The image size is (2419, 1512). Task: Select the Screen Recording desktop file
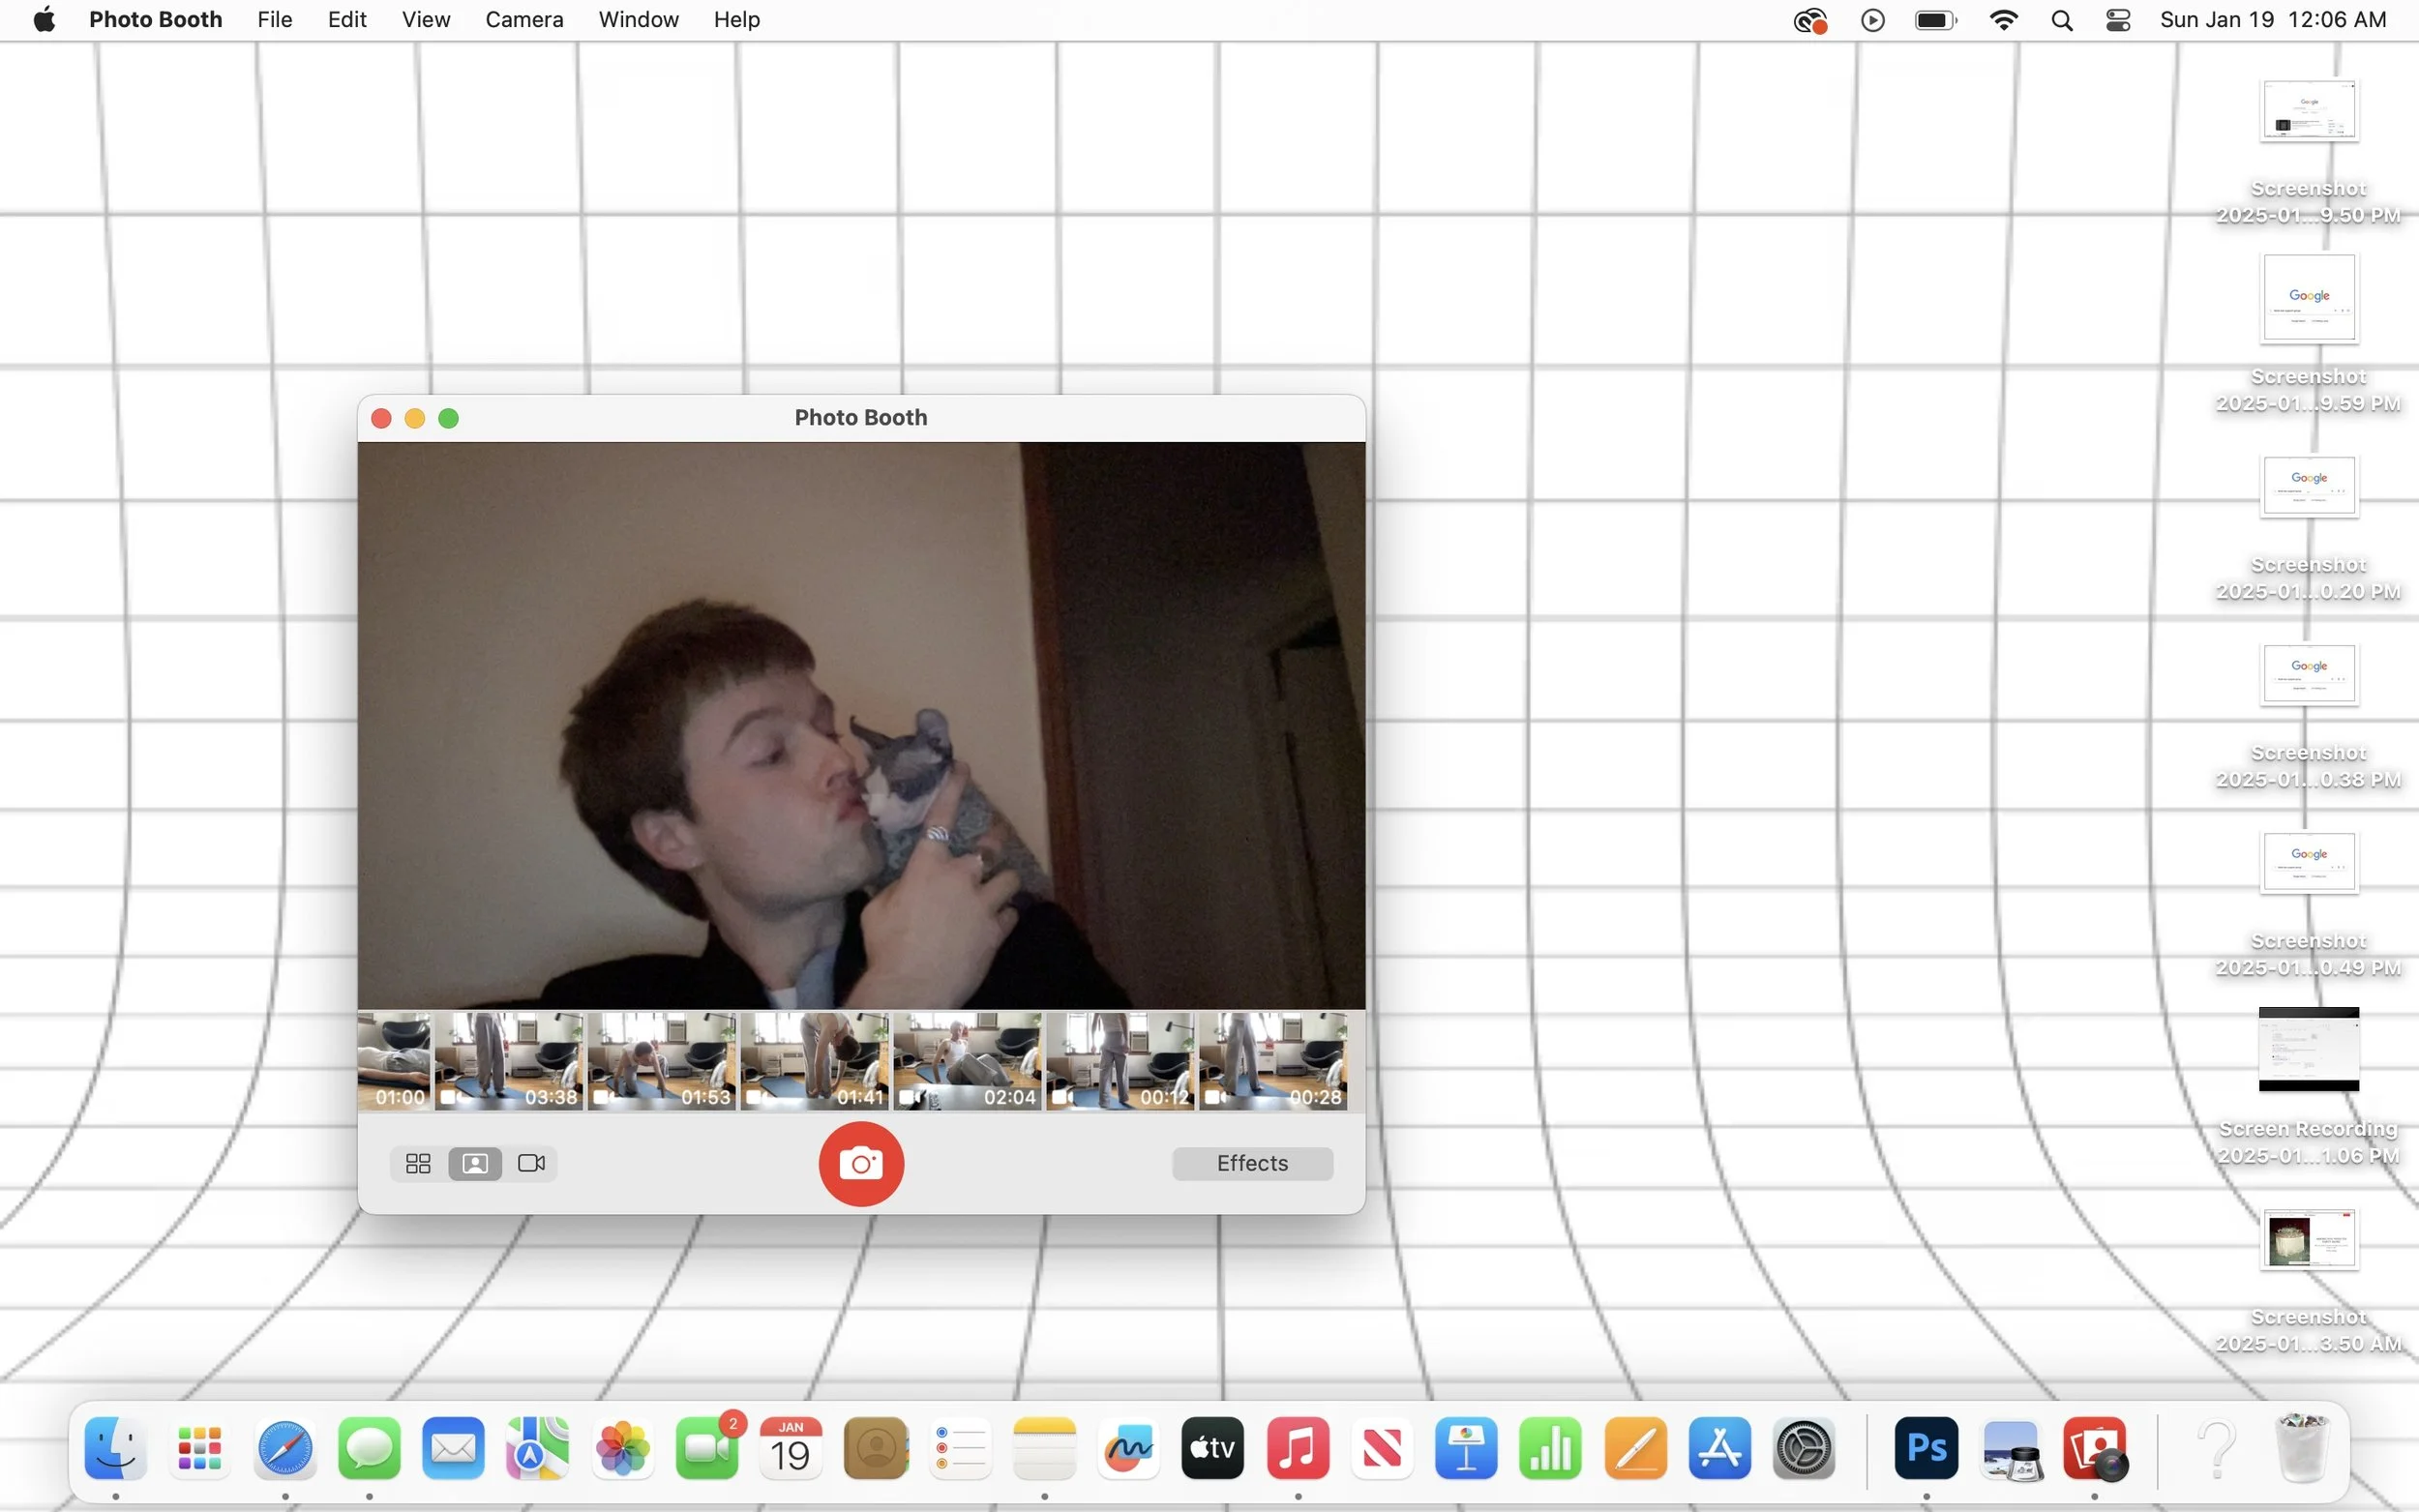coord(2308,1050)
